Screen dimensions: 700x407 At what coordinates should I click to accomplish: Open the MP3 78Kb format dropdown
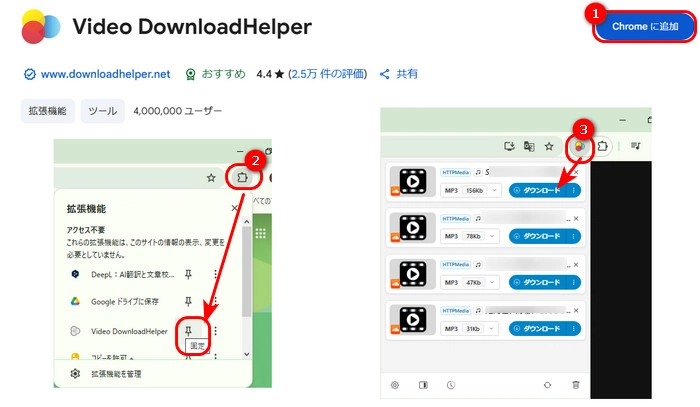coord(470,236)
